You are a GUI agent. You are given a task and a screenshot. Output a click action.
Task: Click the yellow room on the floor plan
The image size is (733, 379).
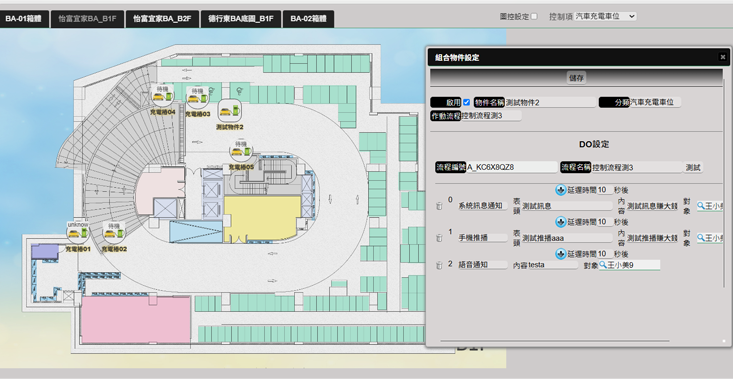click(x=262, y=219)
